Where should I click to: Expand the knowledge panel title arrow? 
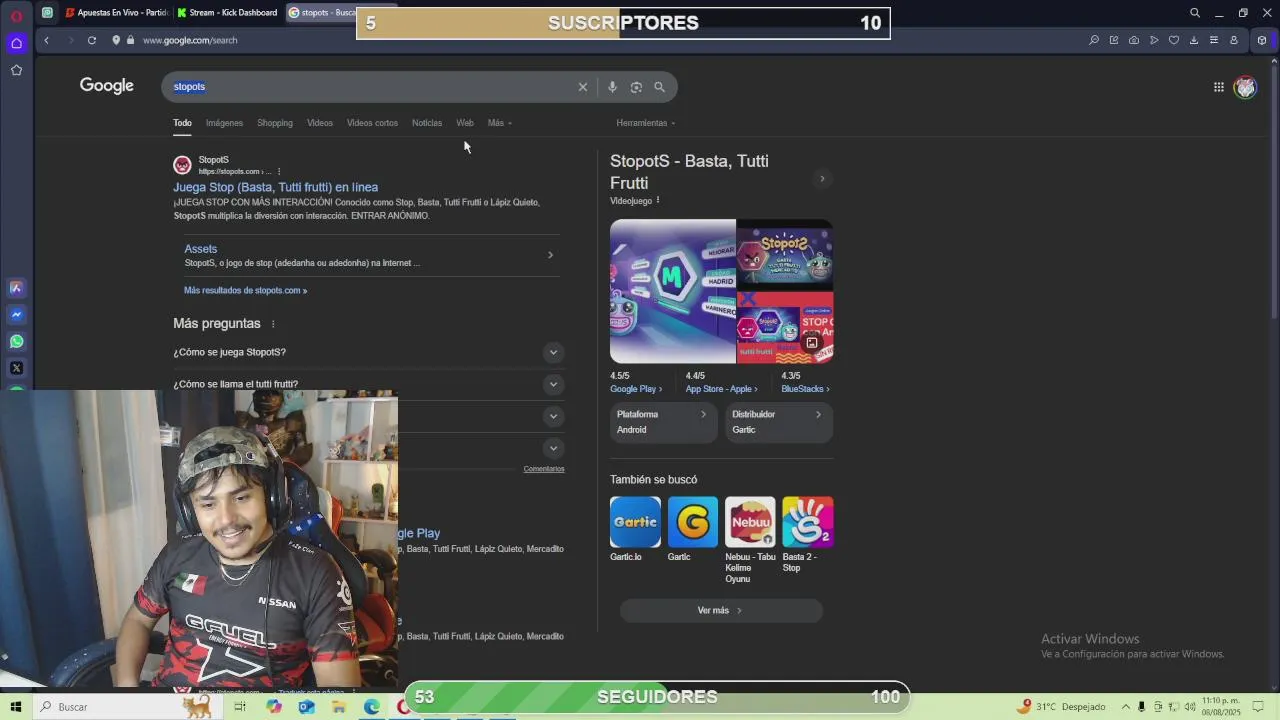[x=822, y=179]
